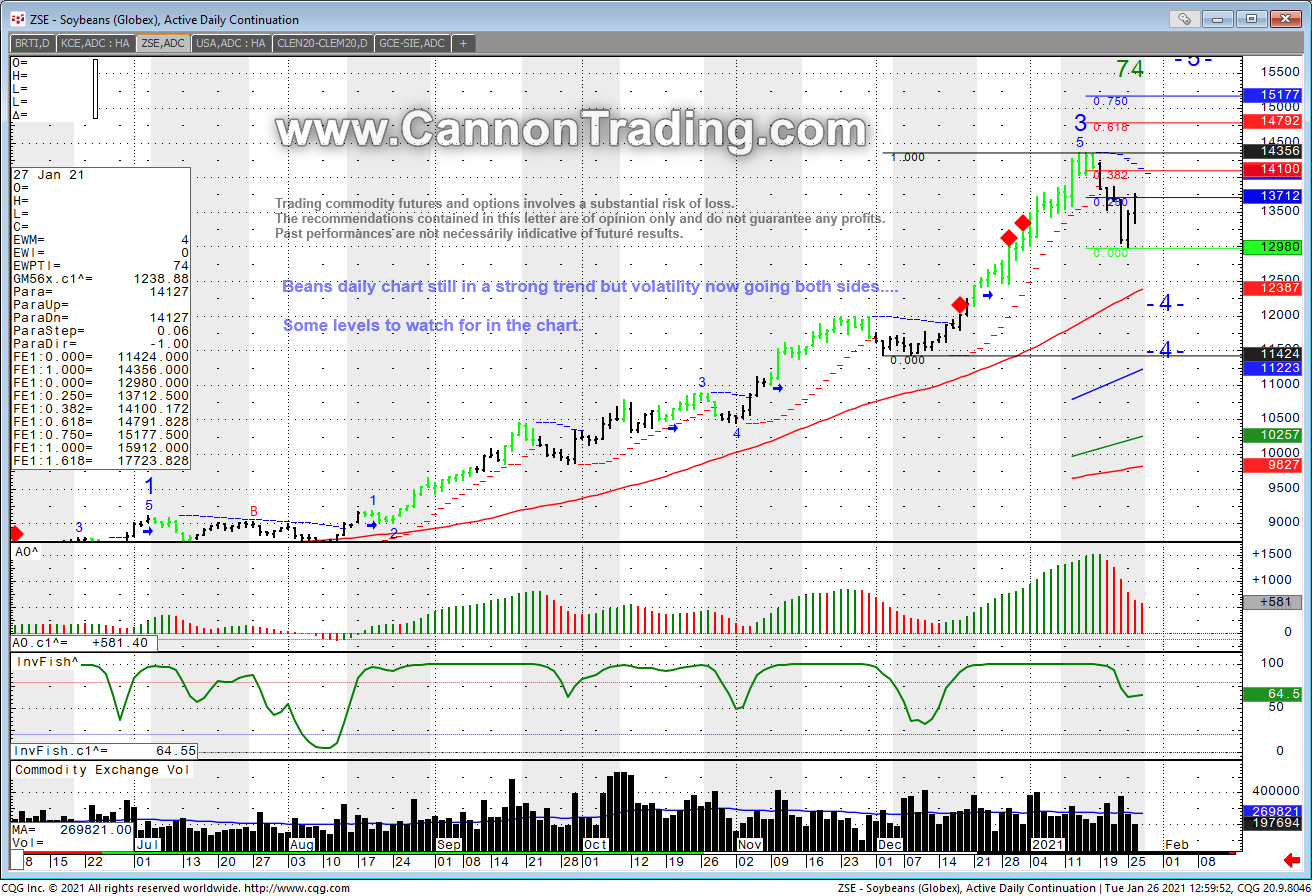This screenshot has height=896, width=1312.
Task: Click the red 14792 Fibonacci price label
Action: [1270, 121]
